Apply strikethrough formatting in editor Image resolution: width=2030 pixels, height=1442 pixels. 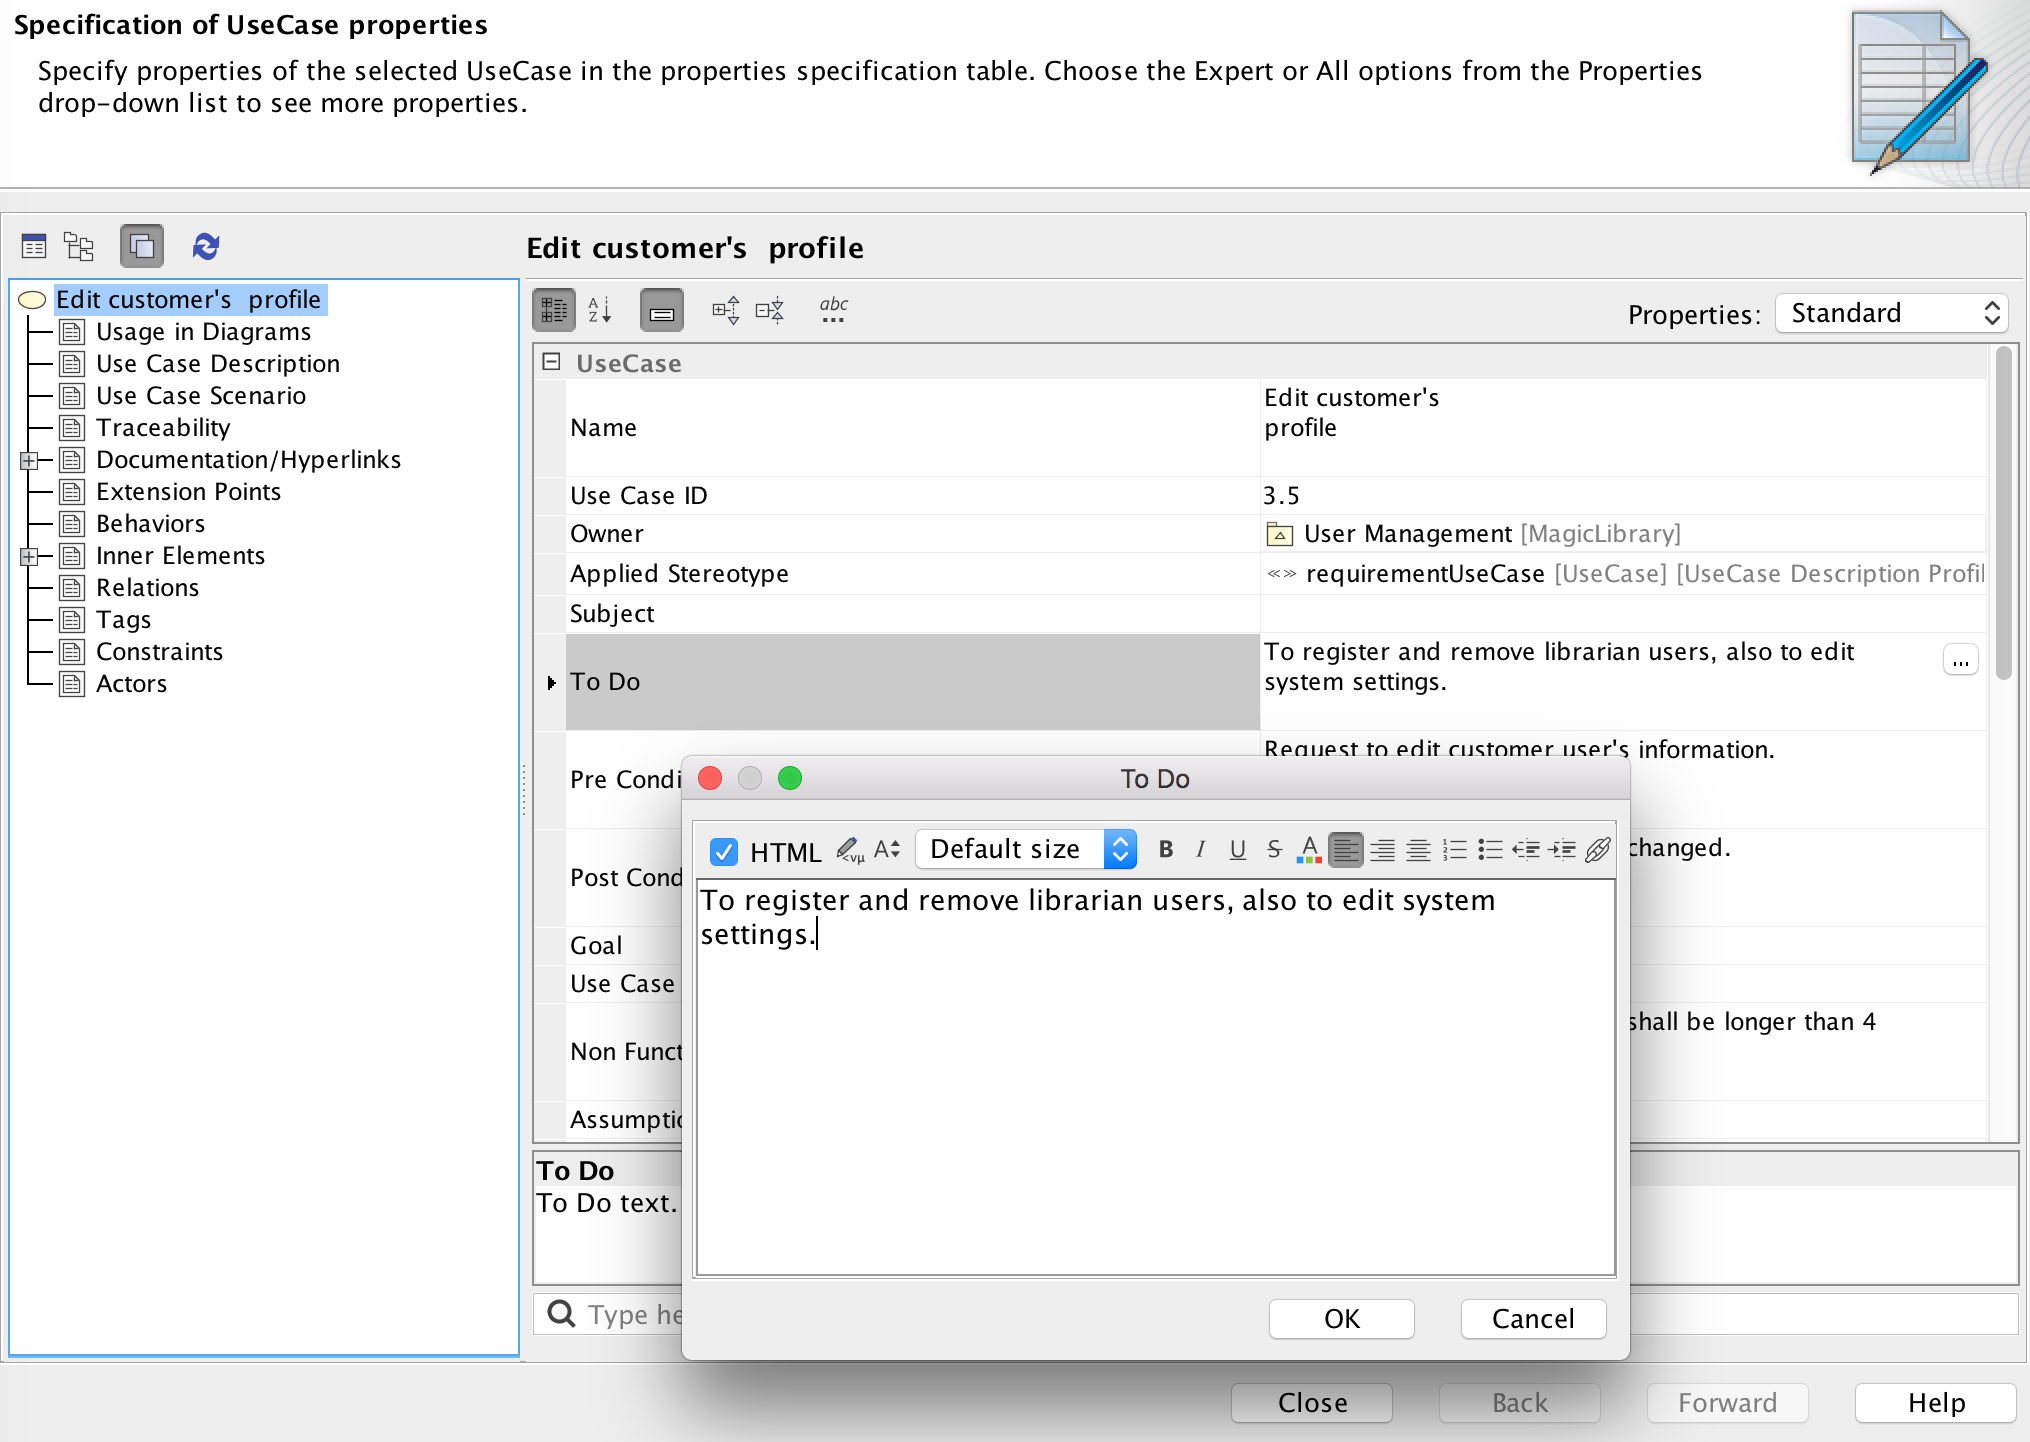coord(1273,849)
